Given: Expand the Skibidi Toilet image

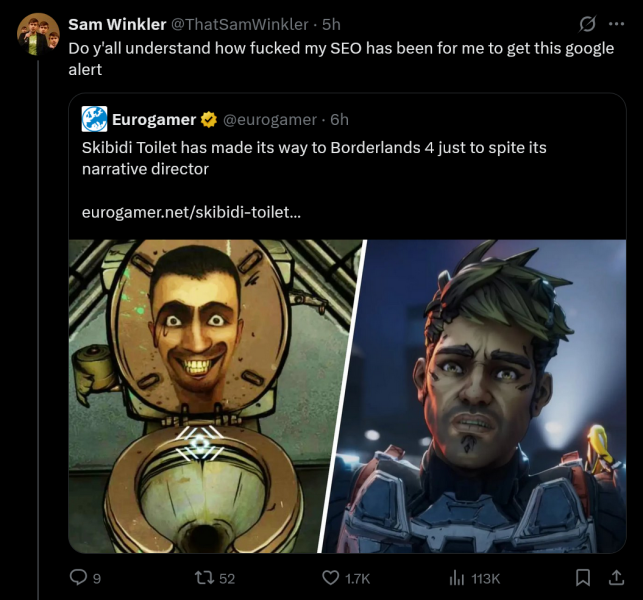Looking at the screenshot, I should (x=214, y=396).
